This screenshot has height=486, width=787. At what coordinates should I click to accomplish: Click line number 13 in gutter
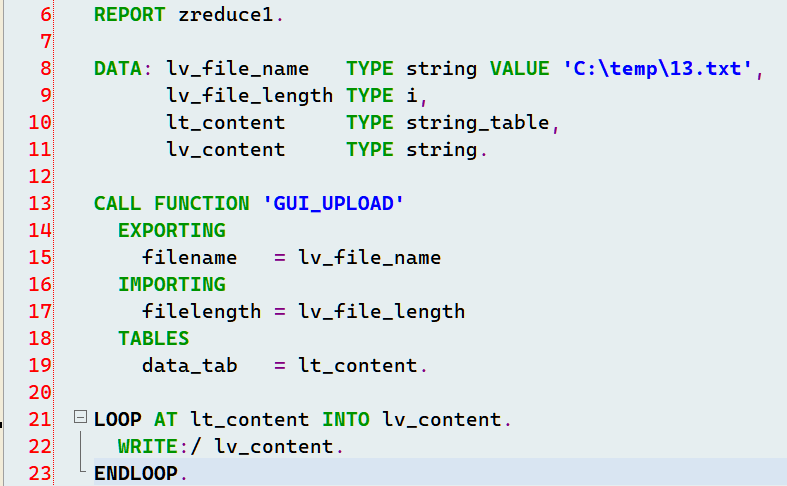(40, 203)
